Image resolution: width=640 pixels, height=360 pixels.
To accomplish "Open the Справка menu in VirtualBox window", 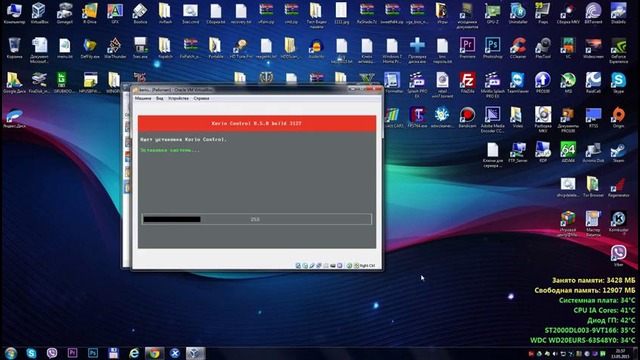I will pyautogui.click(x=201, y=98).
